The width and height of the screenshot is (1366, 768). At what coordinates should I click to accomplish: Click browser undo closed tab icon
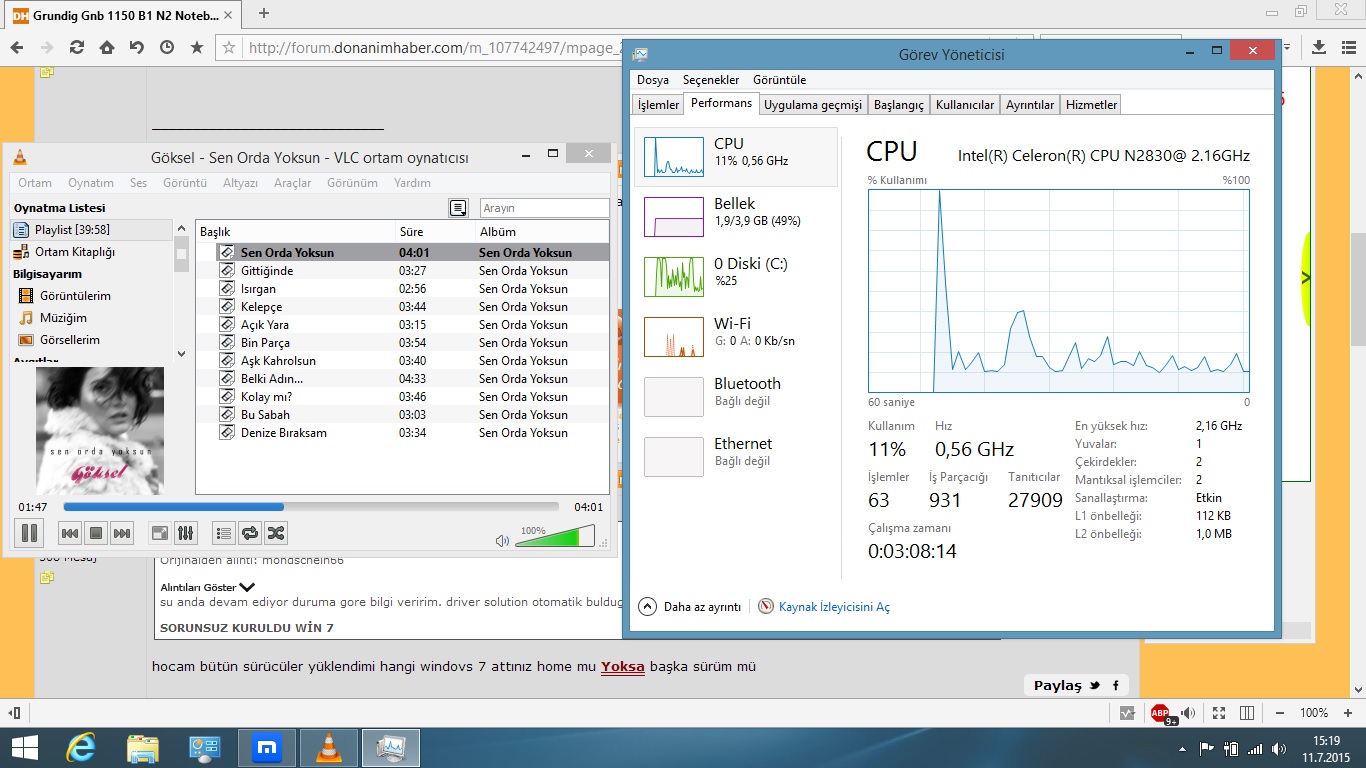[x=136, y=47]
